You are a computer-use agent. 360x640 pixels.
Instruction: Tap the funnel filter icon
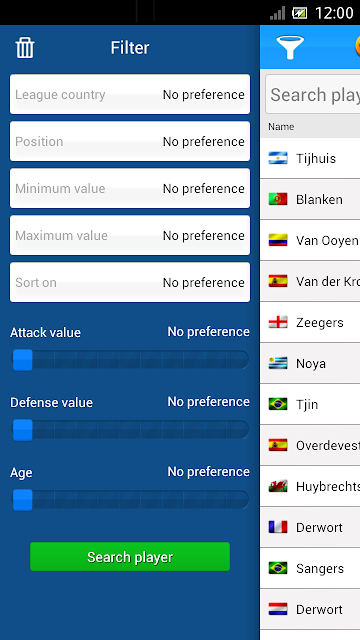tap(290, 47)
